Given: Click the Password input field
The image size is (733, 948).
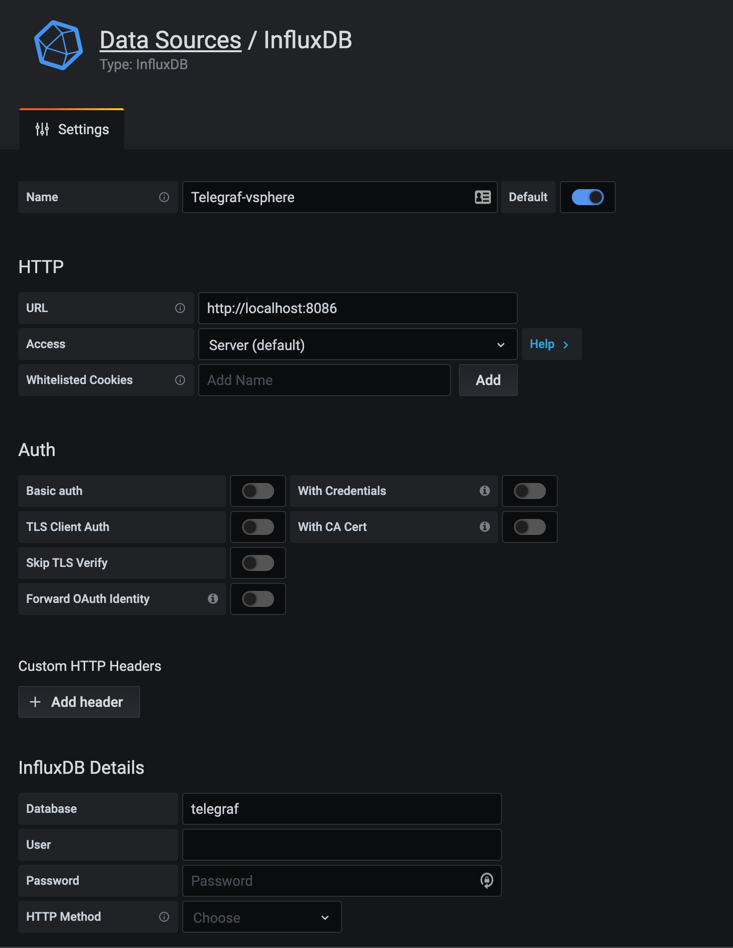Looking at the screenshot, I should [x=342, y=881].
